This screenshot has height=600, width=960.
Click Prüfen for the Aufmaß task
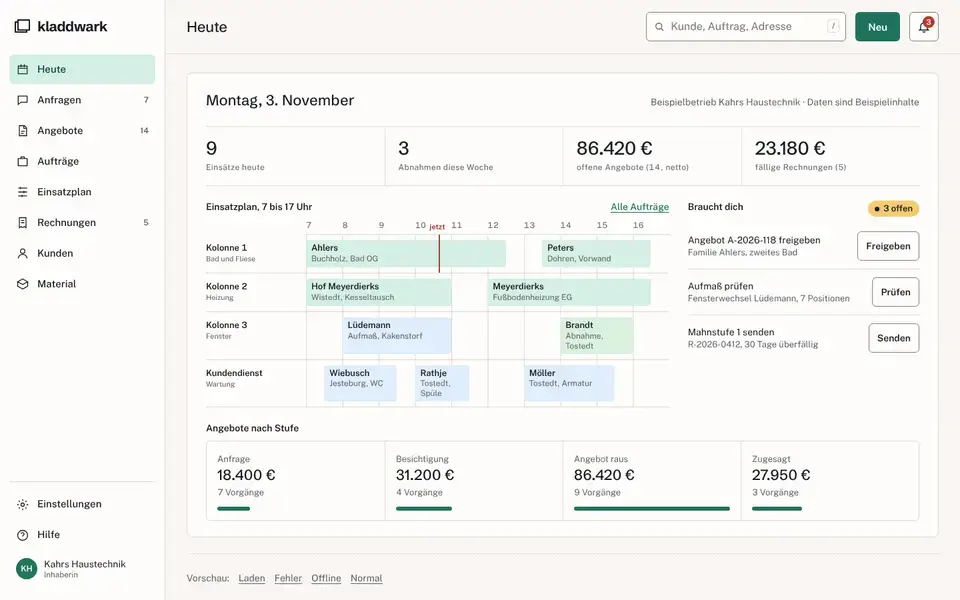coord(895,292)
